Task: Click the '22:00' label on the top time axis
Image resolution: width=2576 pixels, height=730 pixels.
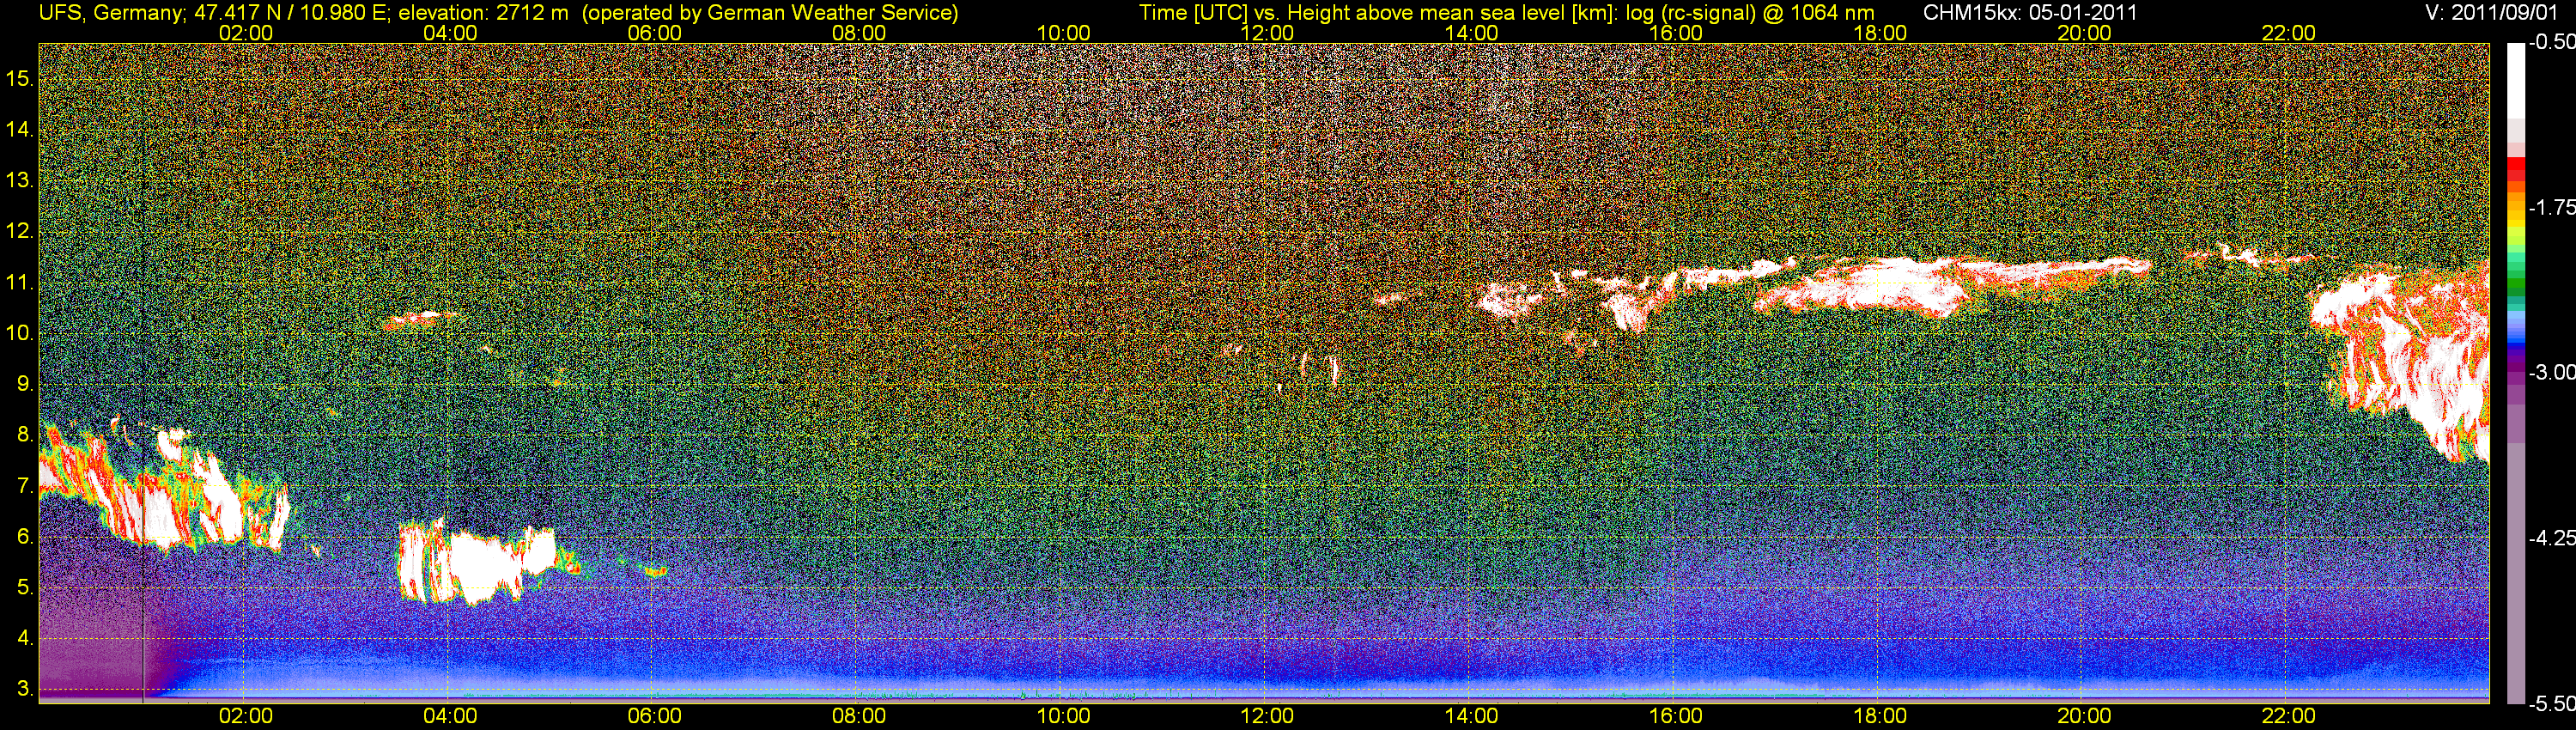Action: click(2288, 33)
